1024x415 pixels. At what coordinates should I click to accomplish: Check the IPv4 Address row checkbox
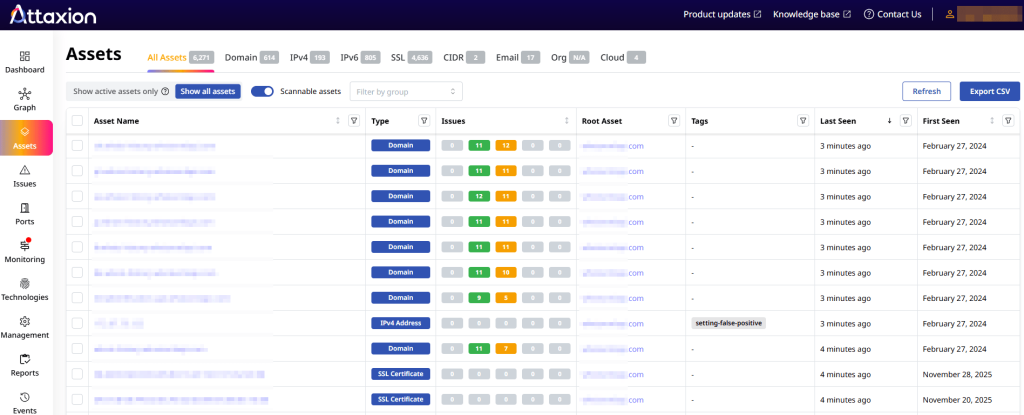click(x=78, y=323)
